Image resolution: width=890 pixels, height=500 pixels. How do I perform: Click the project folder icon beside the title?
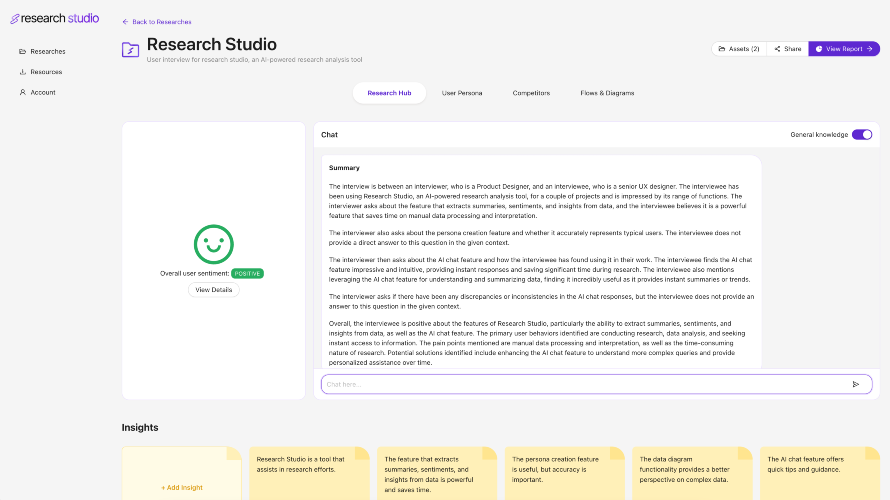[131, 50]
